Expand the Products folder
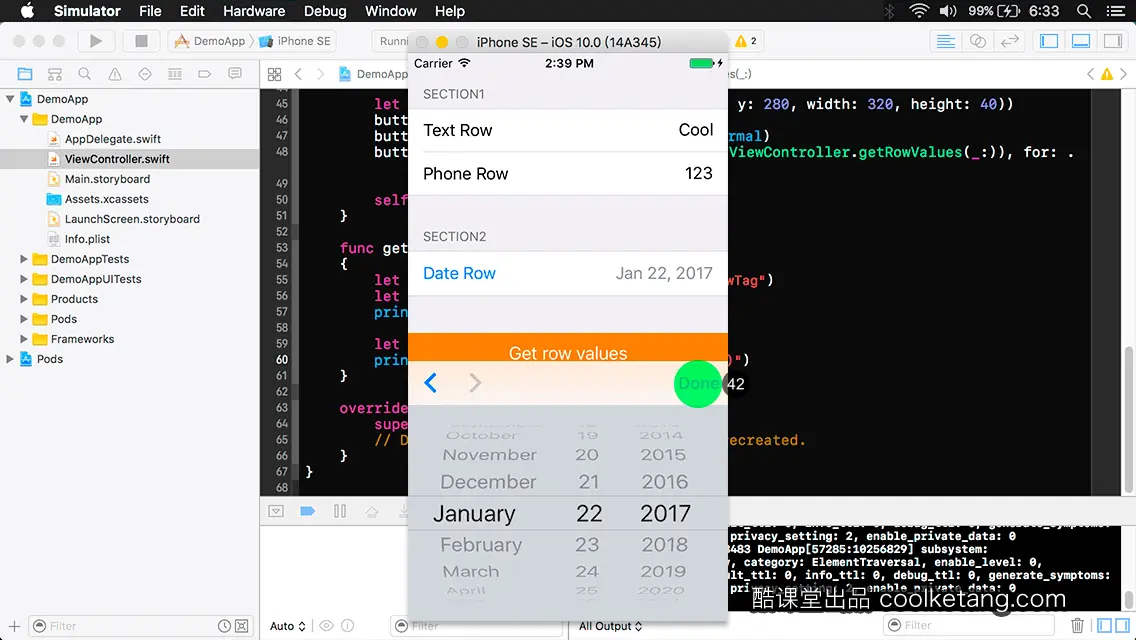Viewport: 1136px width, 640px height. pyautogui.click(x=24, y=299)
